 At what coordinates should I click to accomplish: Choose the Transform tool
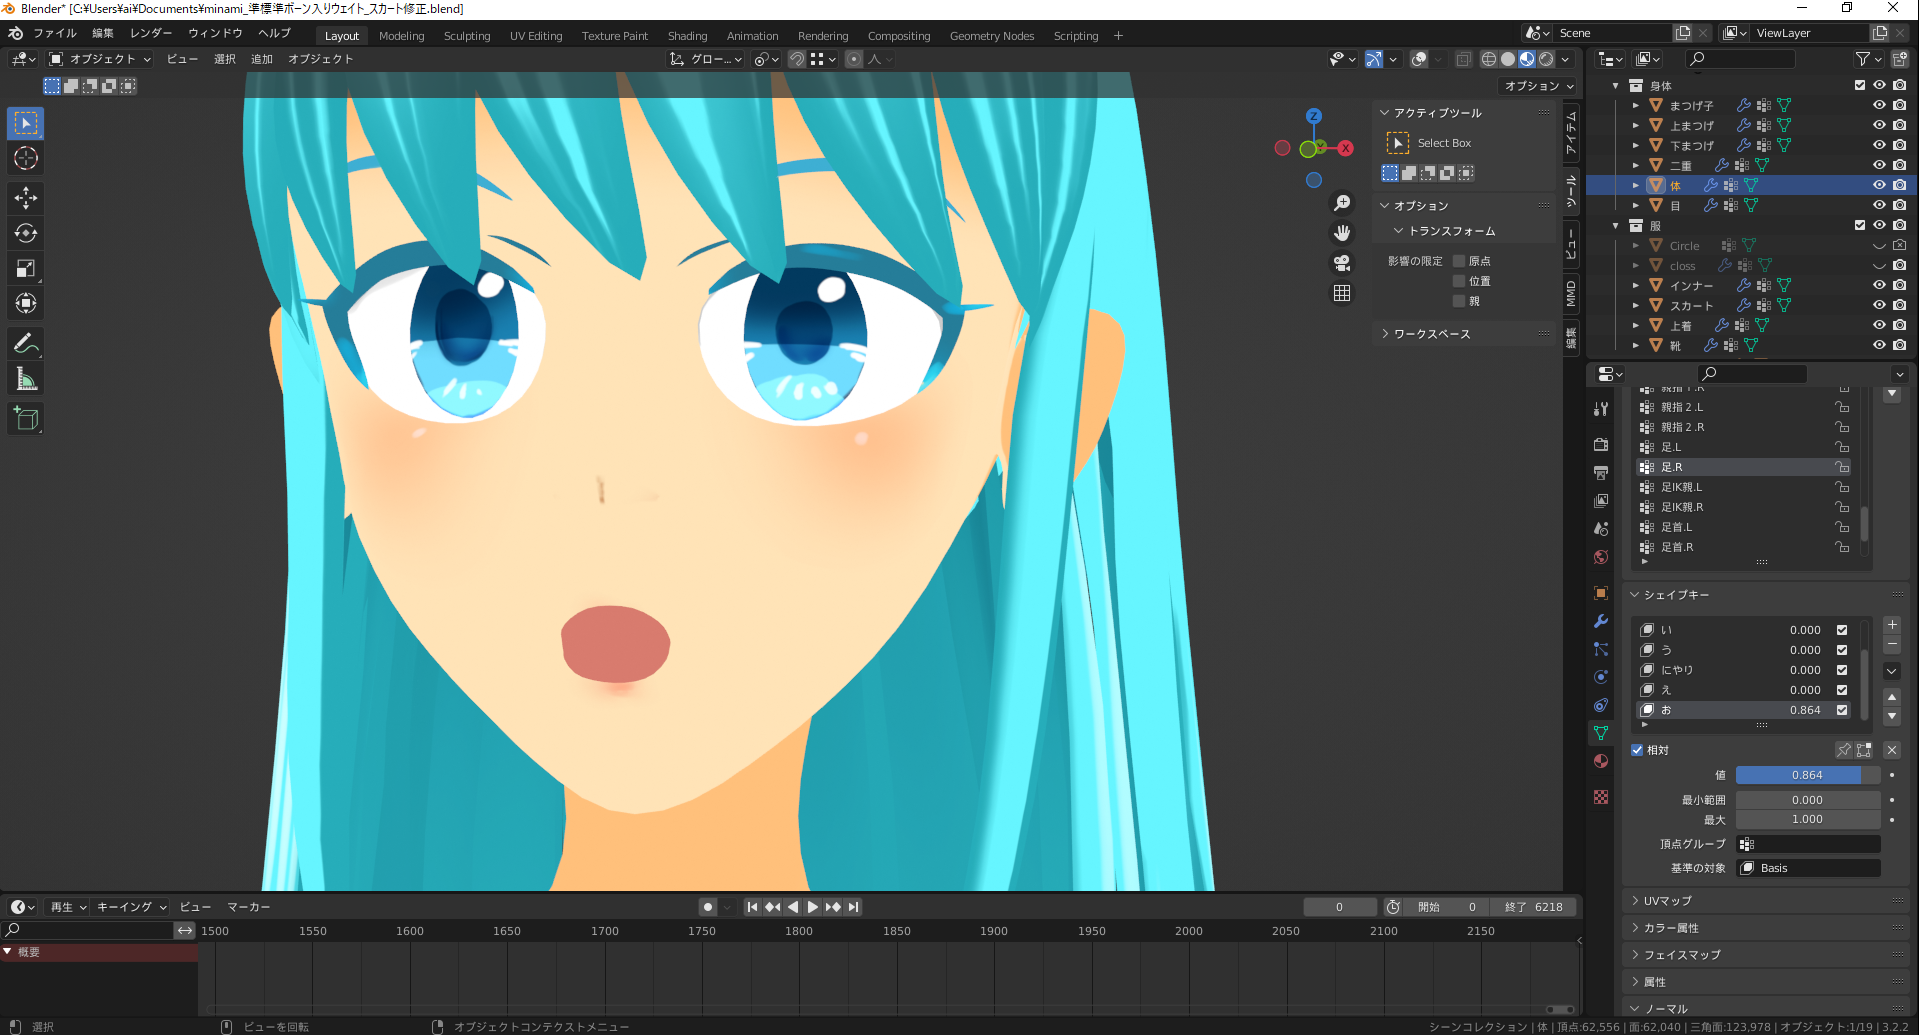(x=26, y=303)
